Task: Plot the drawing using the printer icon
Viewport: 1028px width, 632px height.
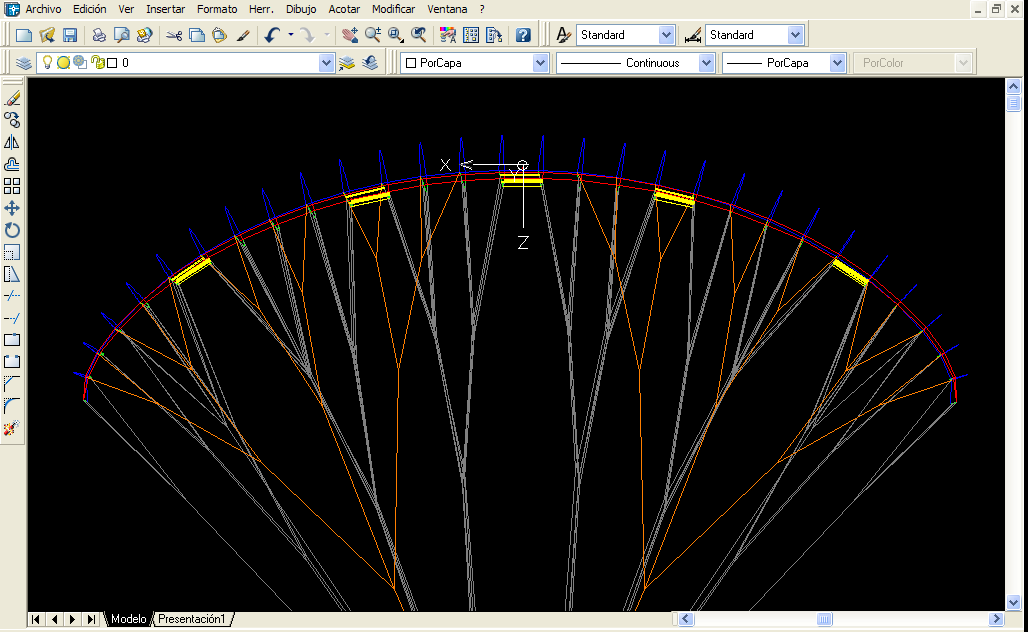Action: point(99,35)
